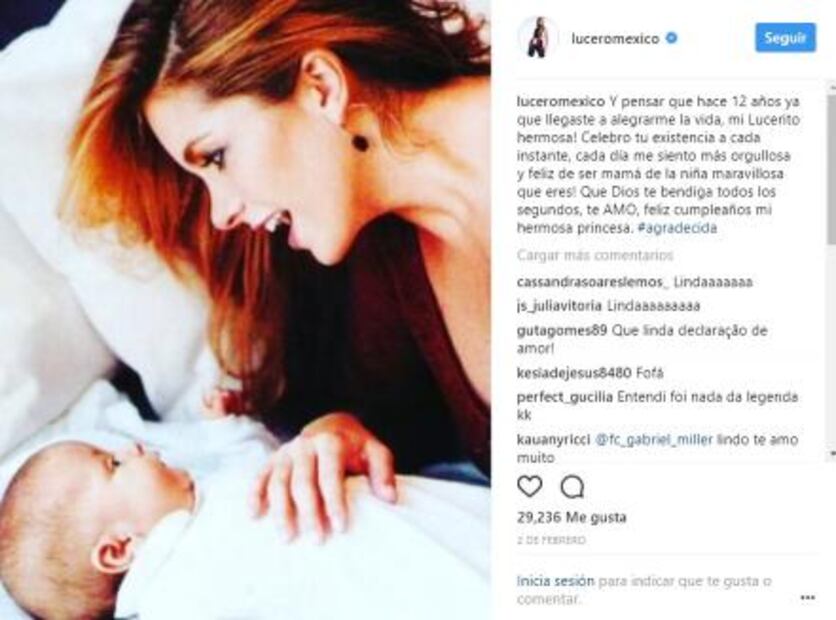Viewport: 836px width, 620px height.
Task: Click the verified badge next to luceromexico
Action: coord(672,38)
